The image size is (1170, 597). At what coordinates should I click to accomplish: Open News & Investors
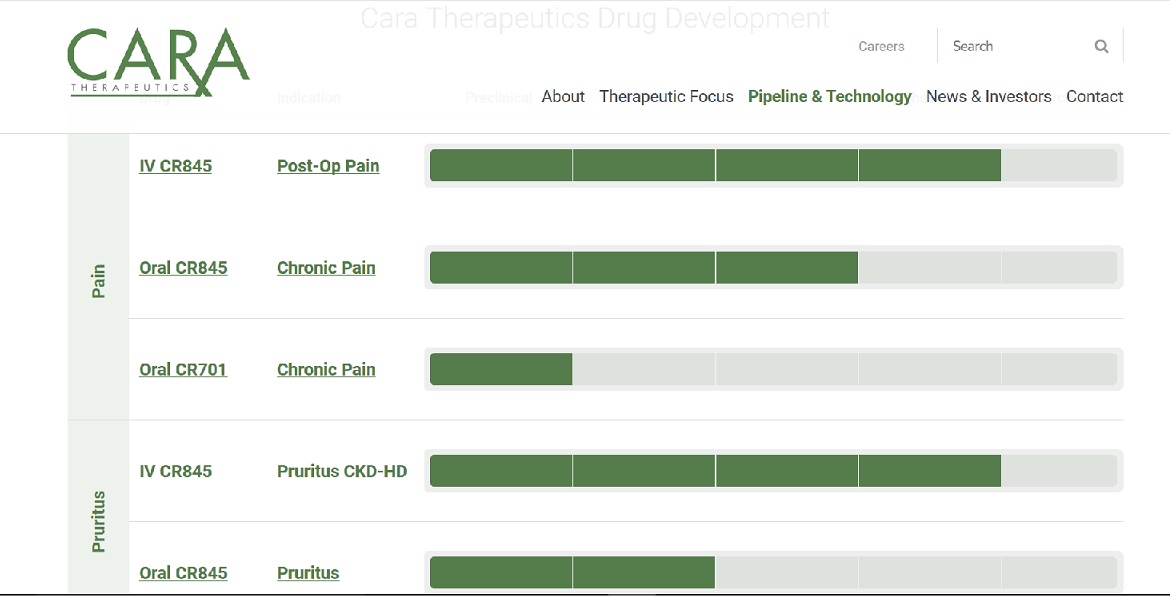pos(988,96)
